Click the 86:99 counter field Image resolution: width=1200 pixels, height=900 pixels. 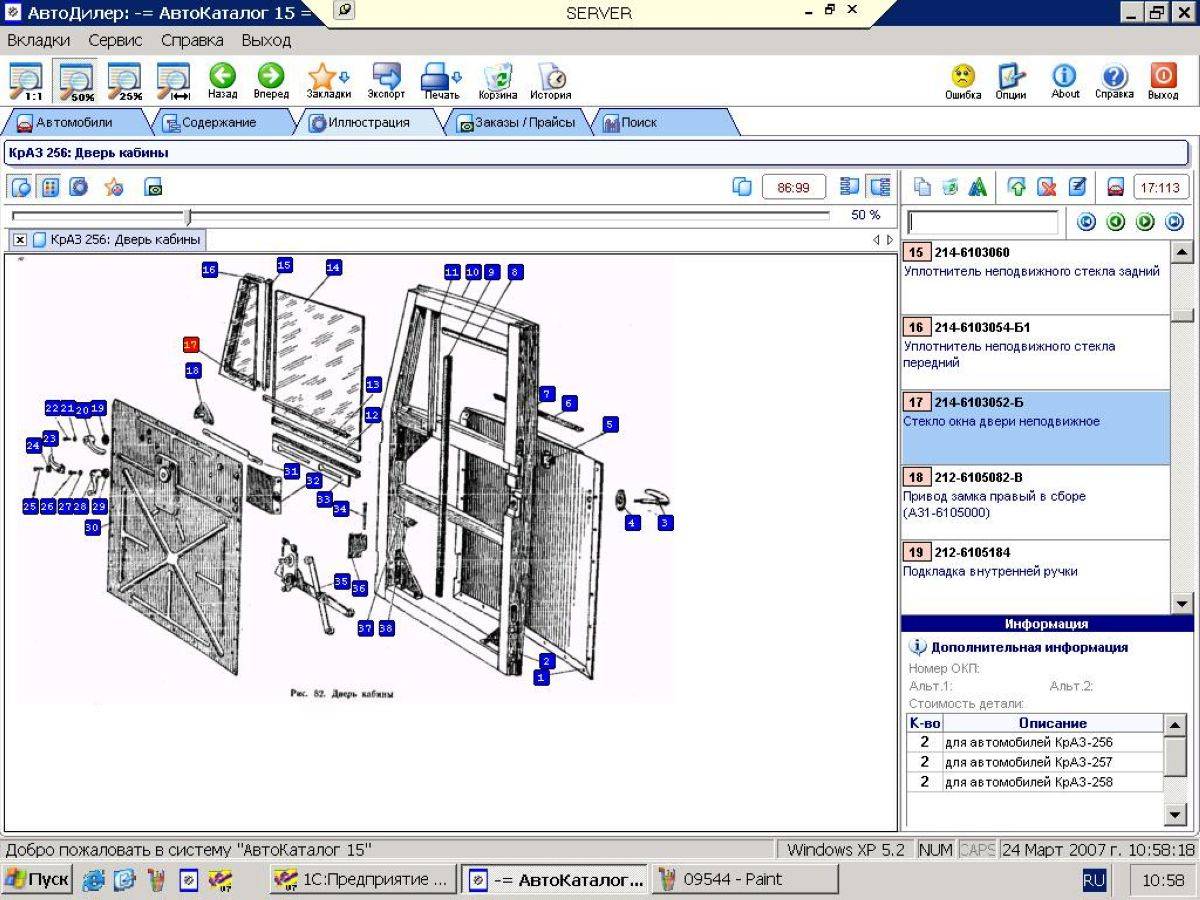point(794,187)
